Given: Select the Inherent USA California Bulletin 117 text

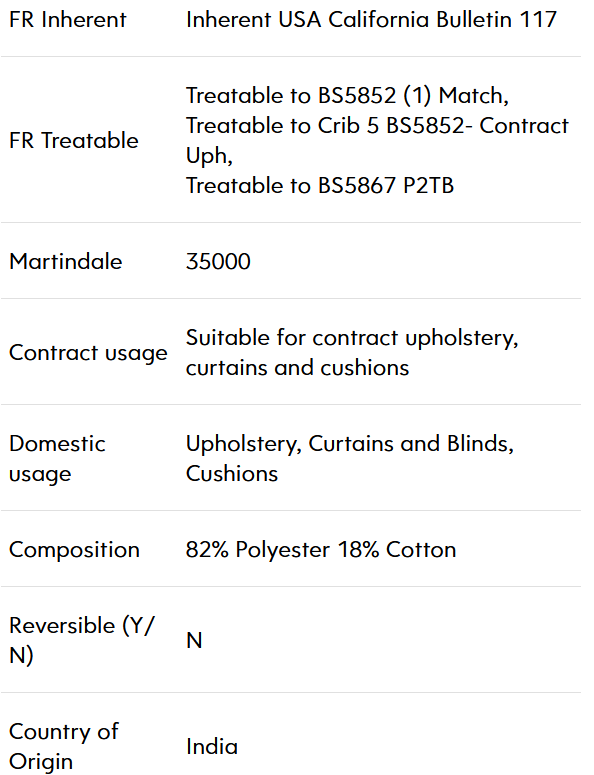Looking at the screenshot, I should pos(371,20).
